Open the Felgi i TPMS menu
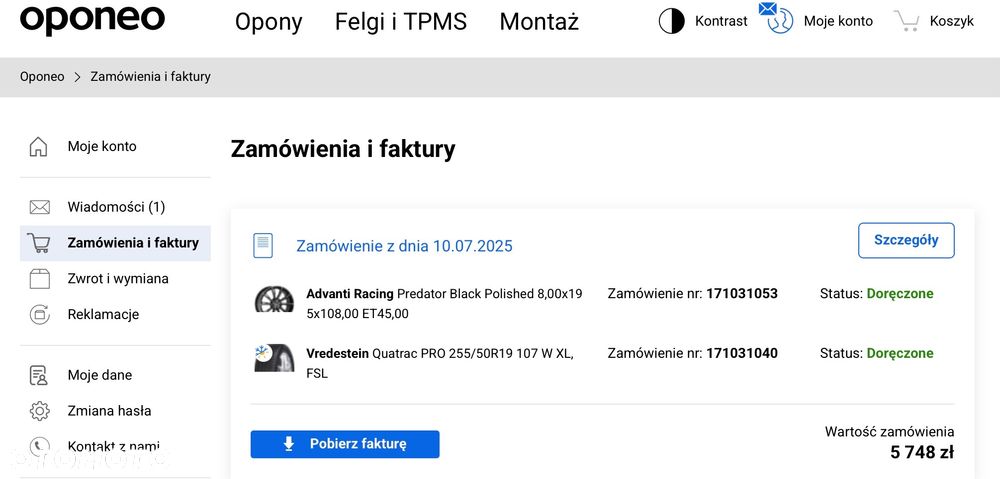This screenshot has width=1000, height=479. click(x=401, y=22)
